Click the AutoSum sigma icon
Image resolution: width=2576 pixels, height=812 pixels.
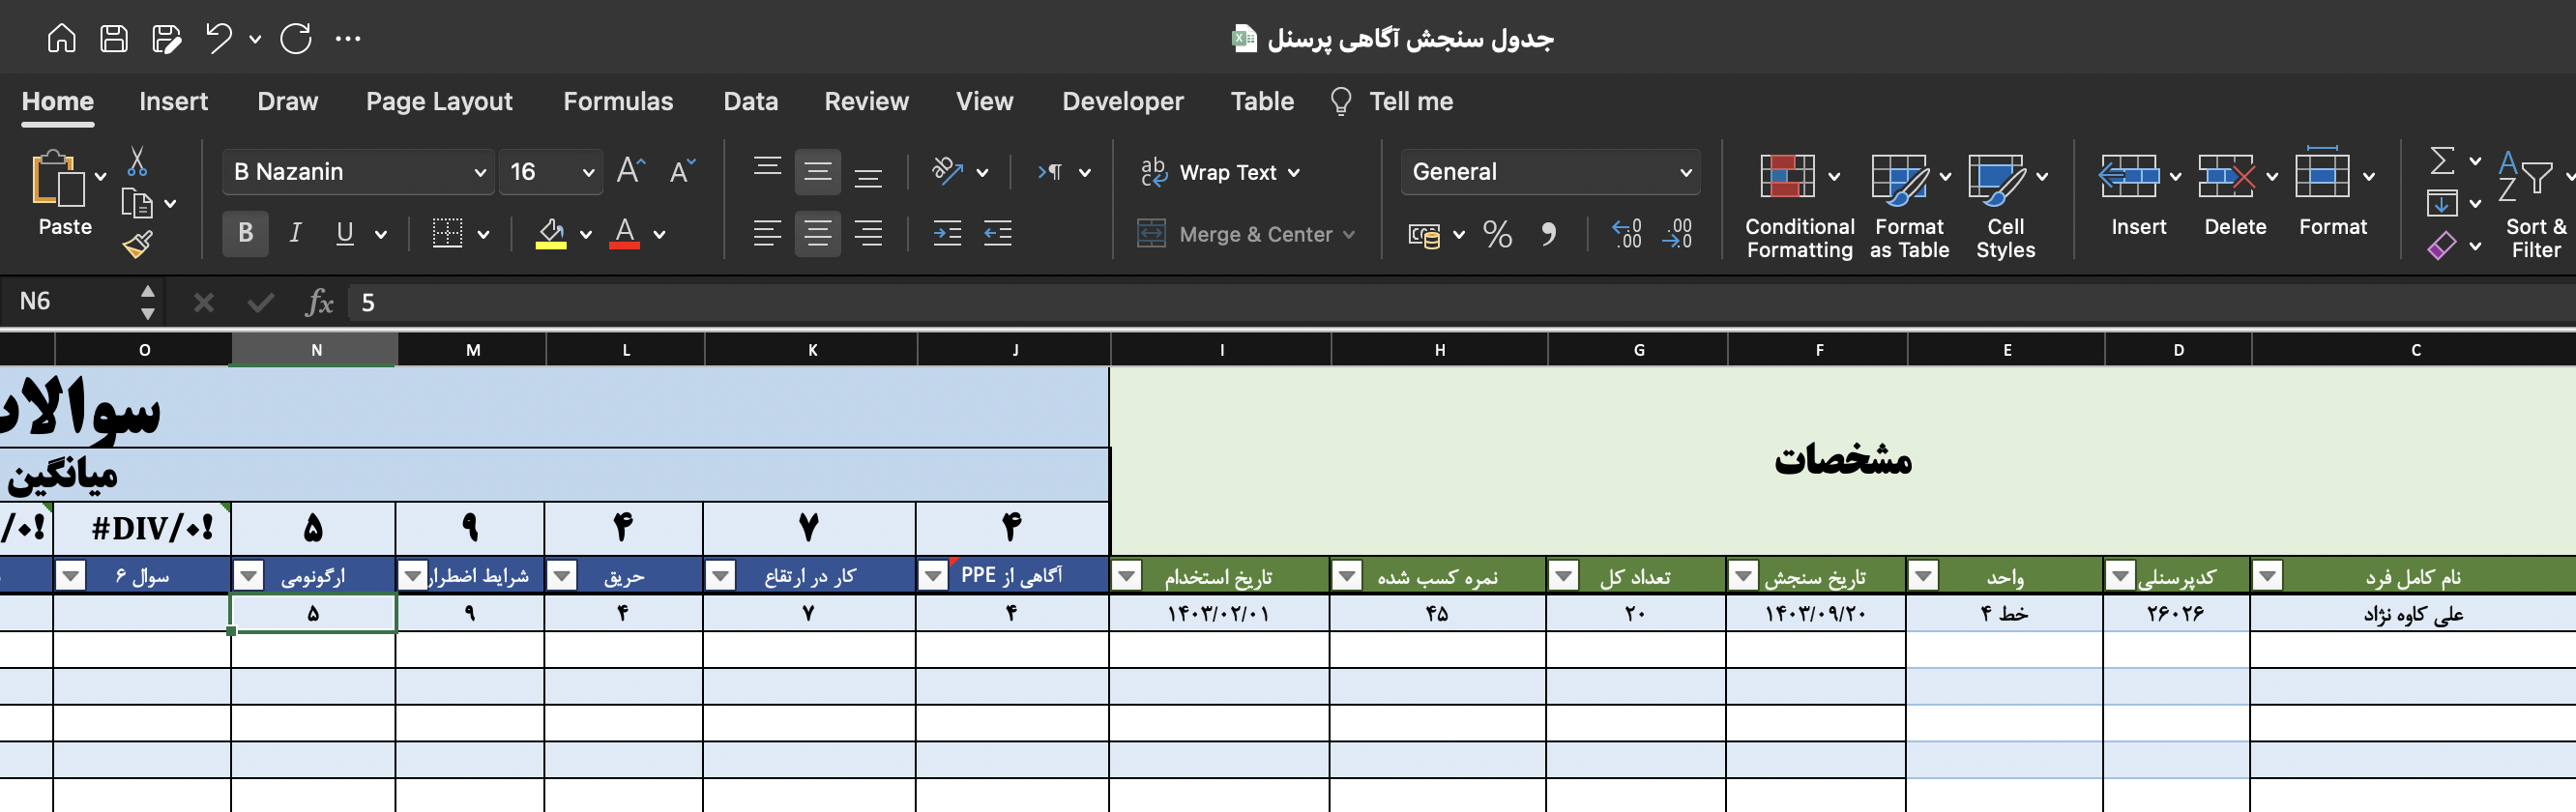pyautogui.click(x=2442, y=160)
